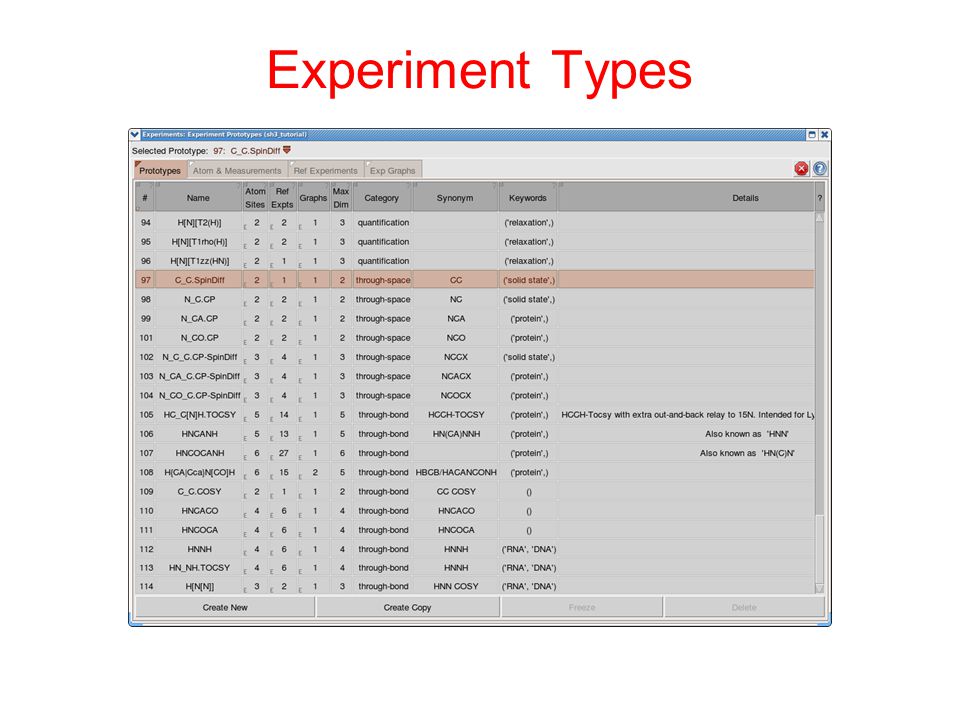Screen dimensions: 960x720
Task: Select the H[N][T1zz(HN)] prototype
Action: 199,261
